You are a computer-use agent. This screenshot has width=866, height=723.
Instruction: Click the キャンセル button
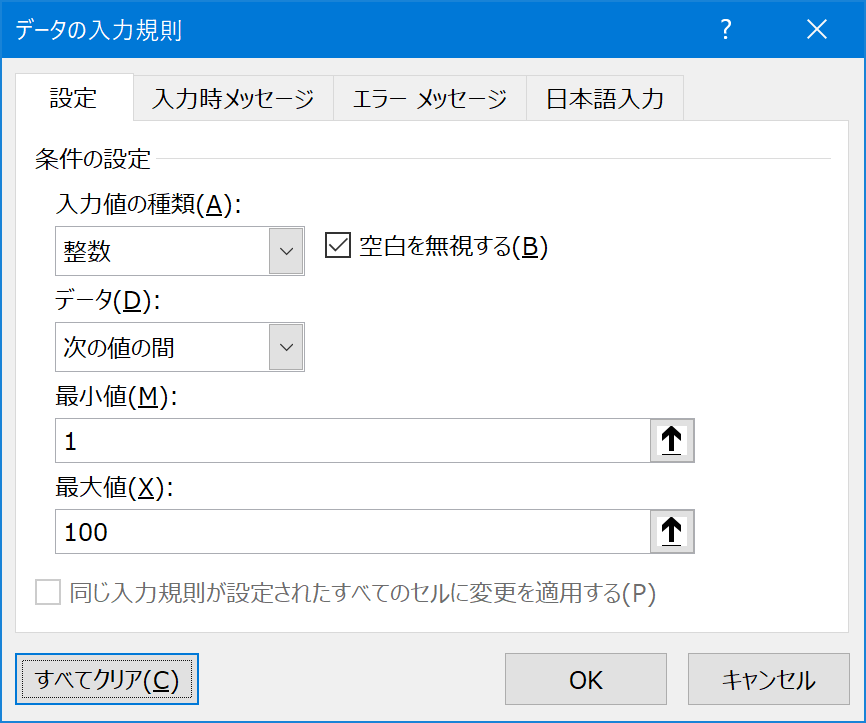768,680
